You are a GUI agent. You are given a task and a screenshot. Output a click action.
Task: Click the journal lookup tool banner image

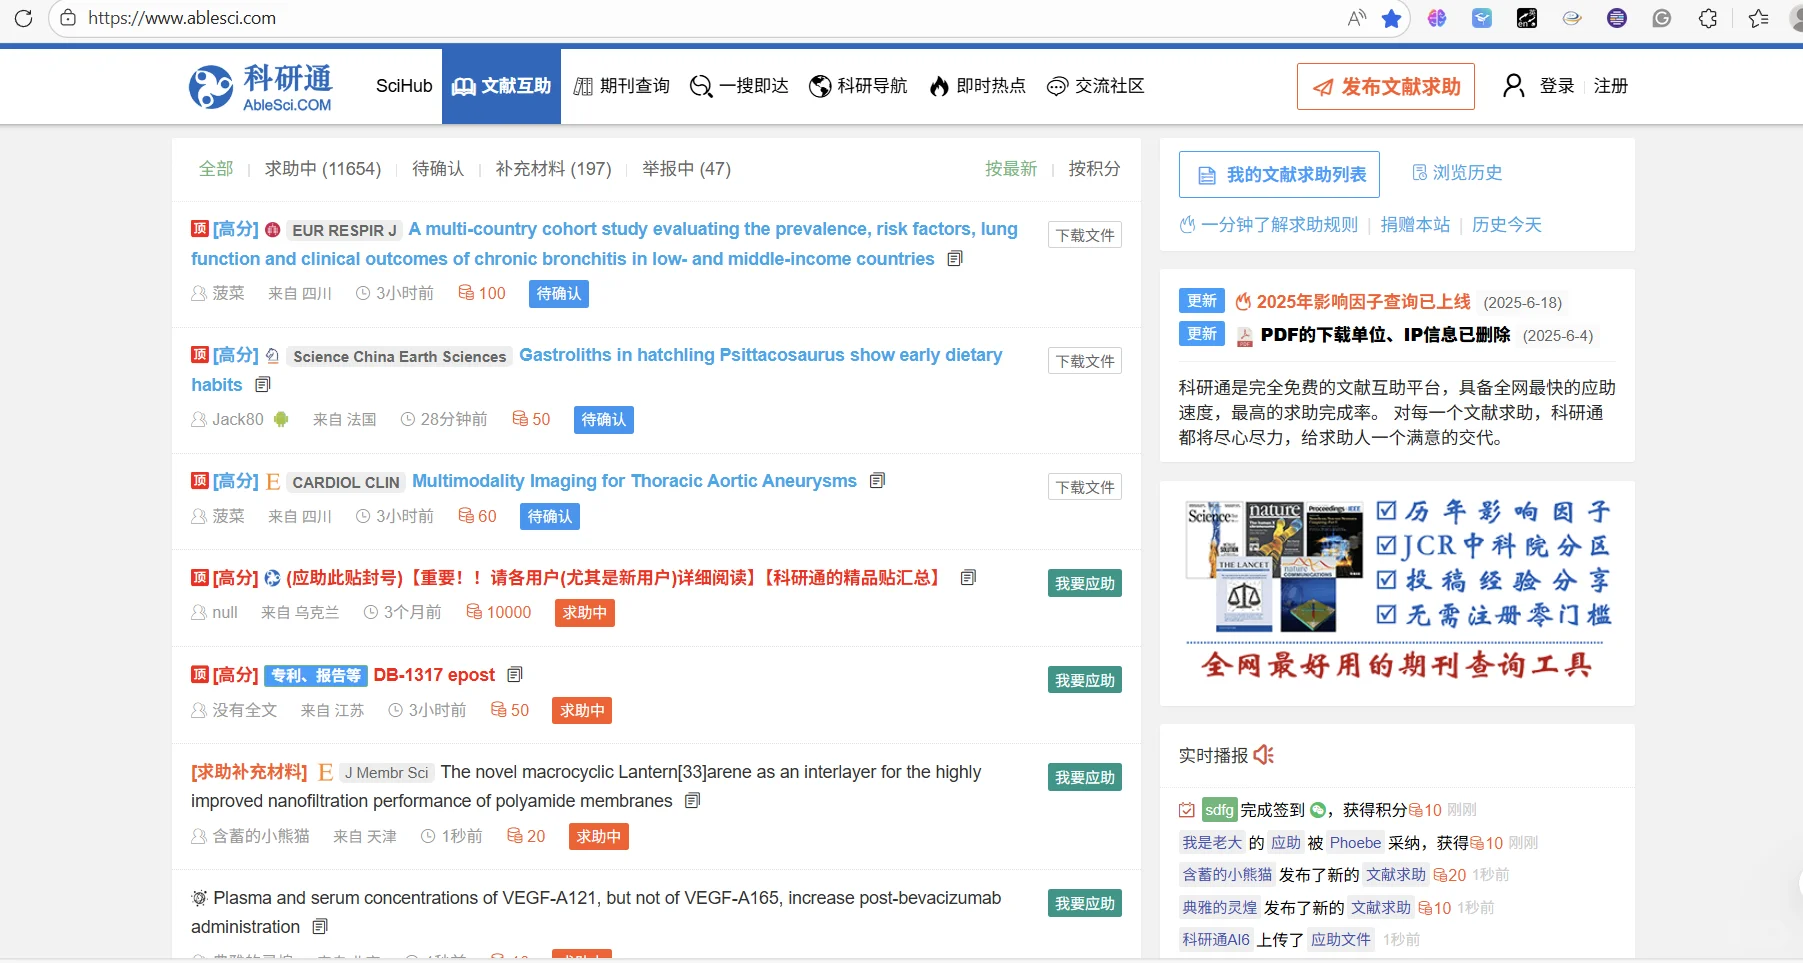click(x=1397, y=592)
